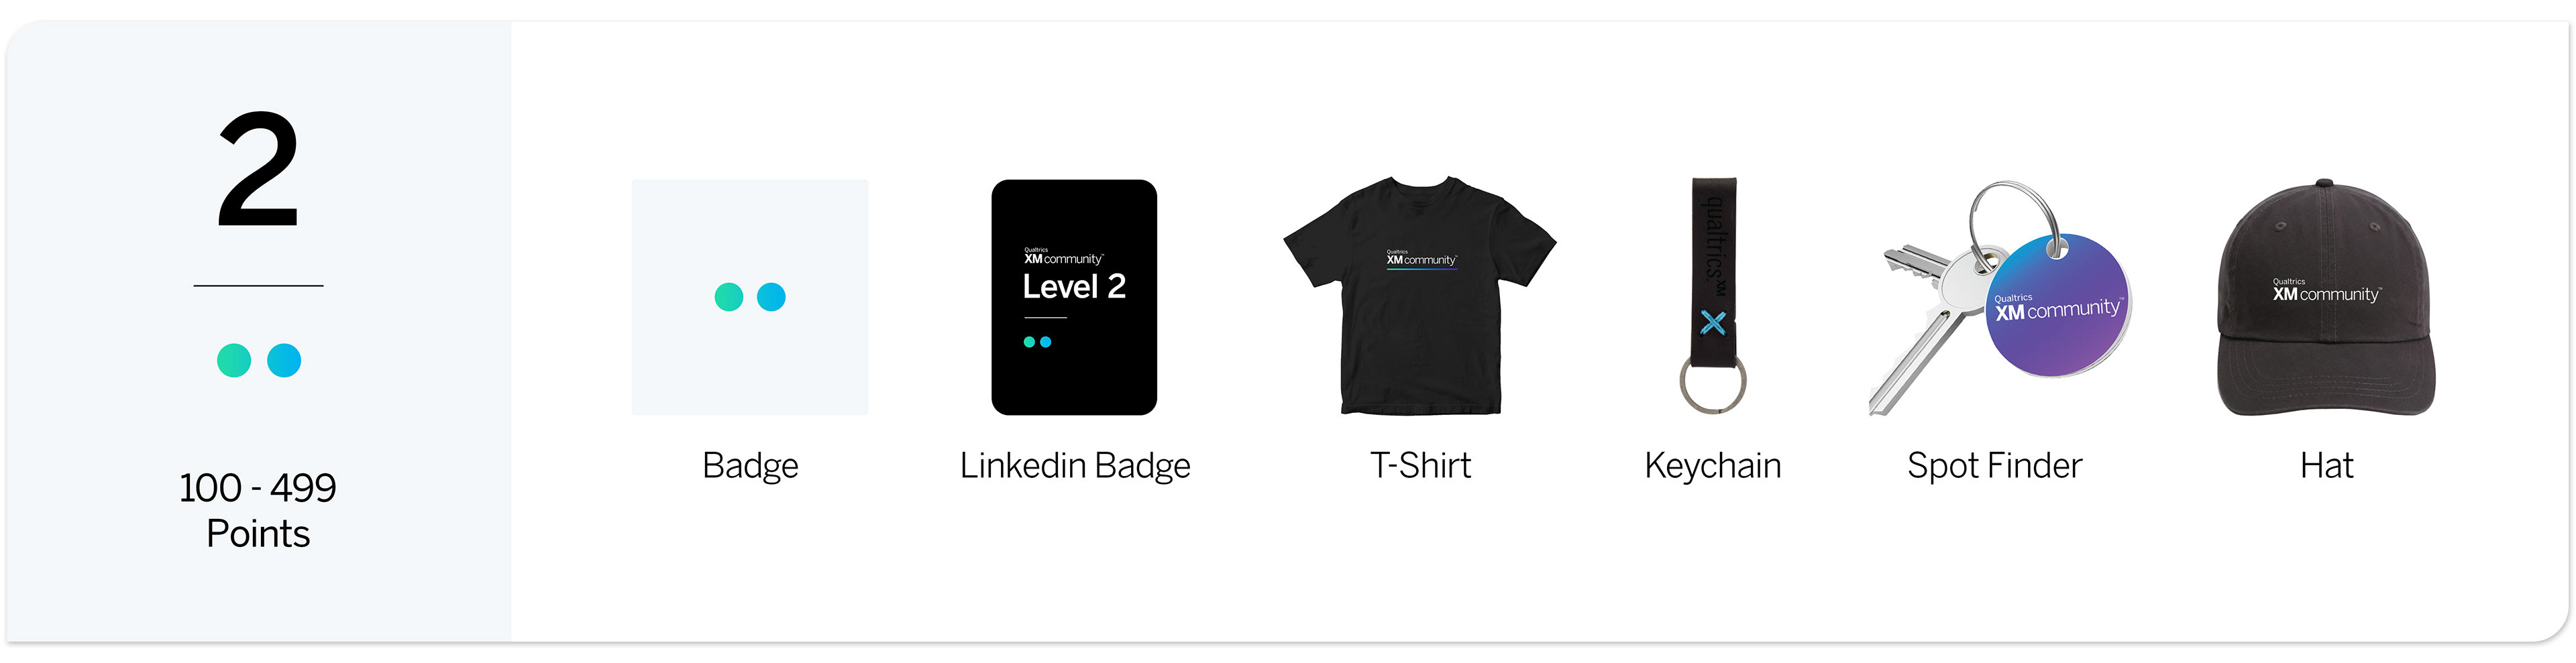The height and width of the screenshot is (663, 2576).
Task: Click the Badge label
Action: tap(750, 466)
